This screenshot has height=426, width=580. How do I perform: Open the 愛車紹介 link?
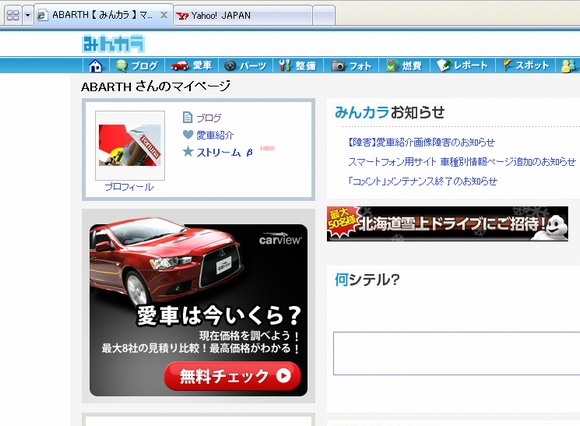click(x=215, y=135)
